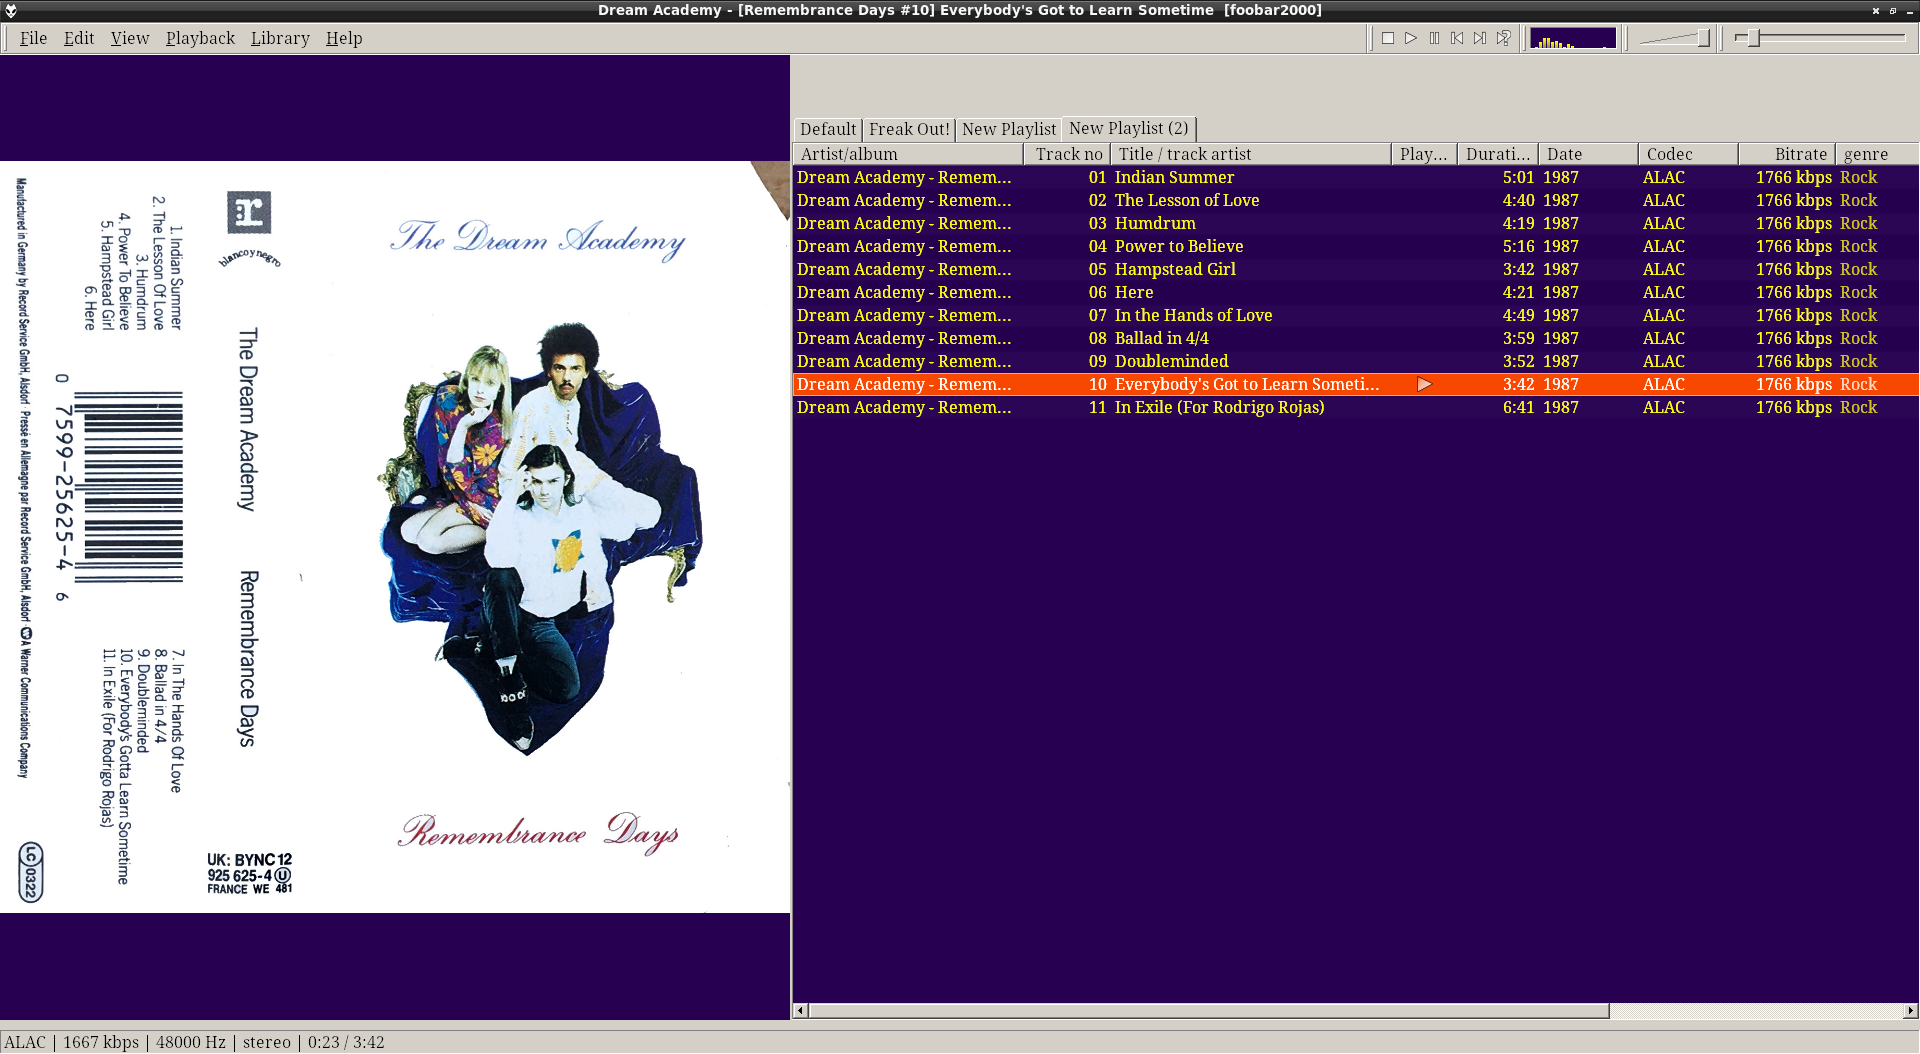Click the Artist/album cell of Ballad in 4/4 row
This screenshot has height=1054, width=1920.
tap(904, 338)
